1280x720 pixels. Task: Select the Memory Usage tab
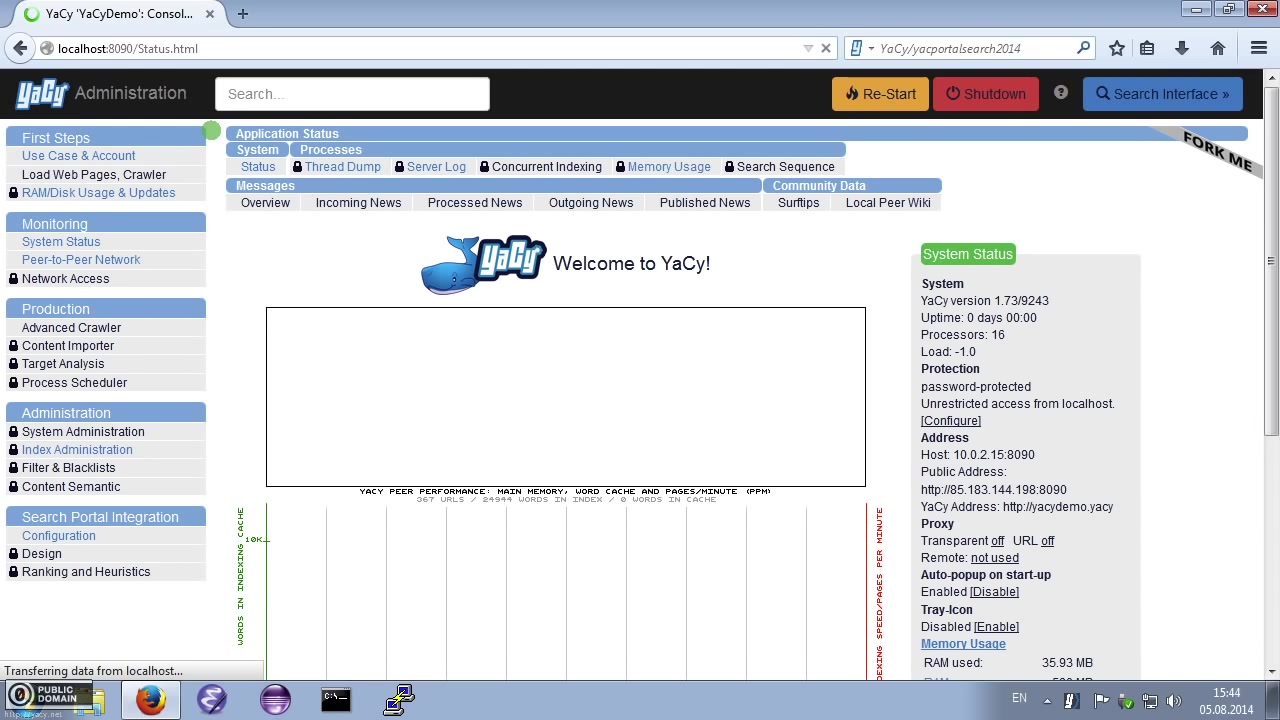(x=669, y=167)
